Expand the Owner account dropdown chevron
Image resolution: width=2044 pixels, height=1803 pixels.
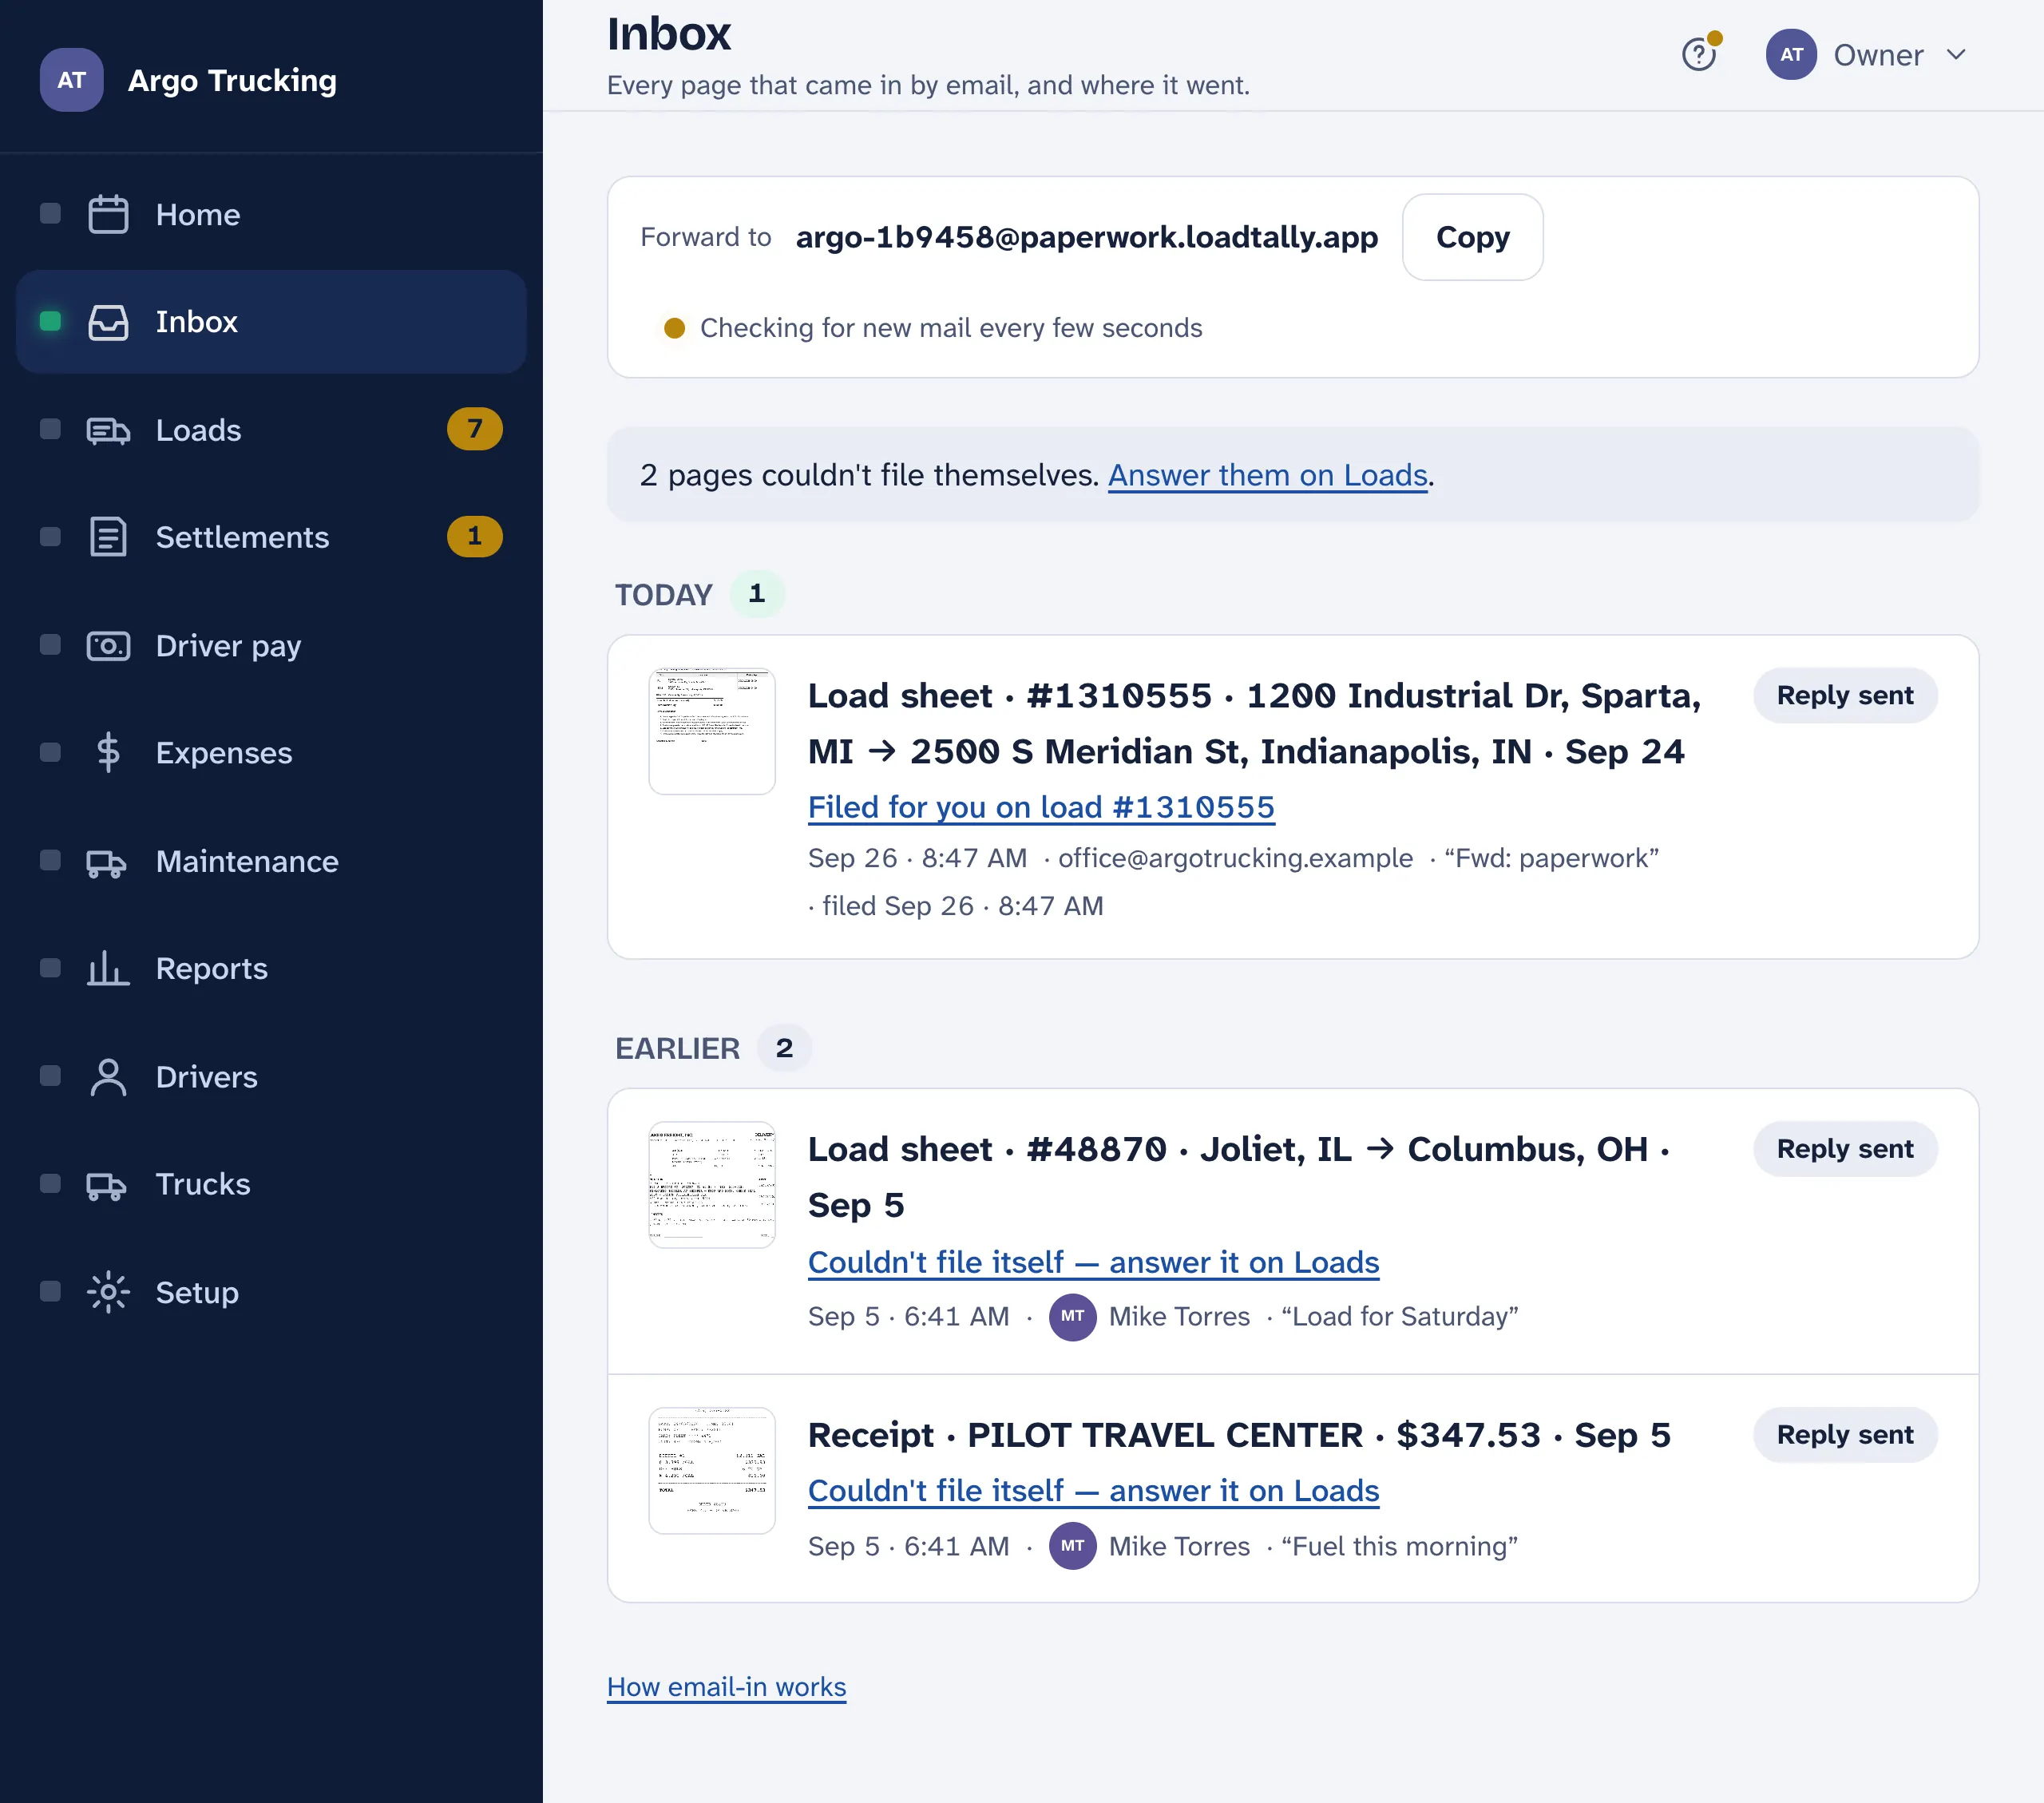pos(1956,54)
